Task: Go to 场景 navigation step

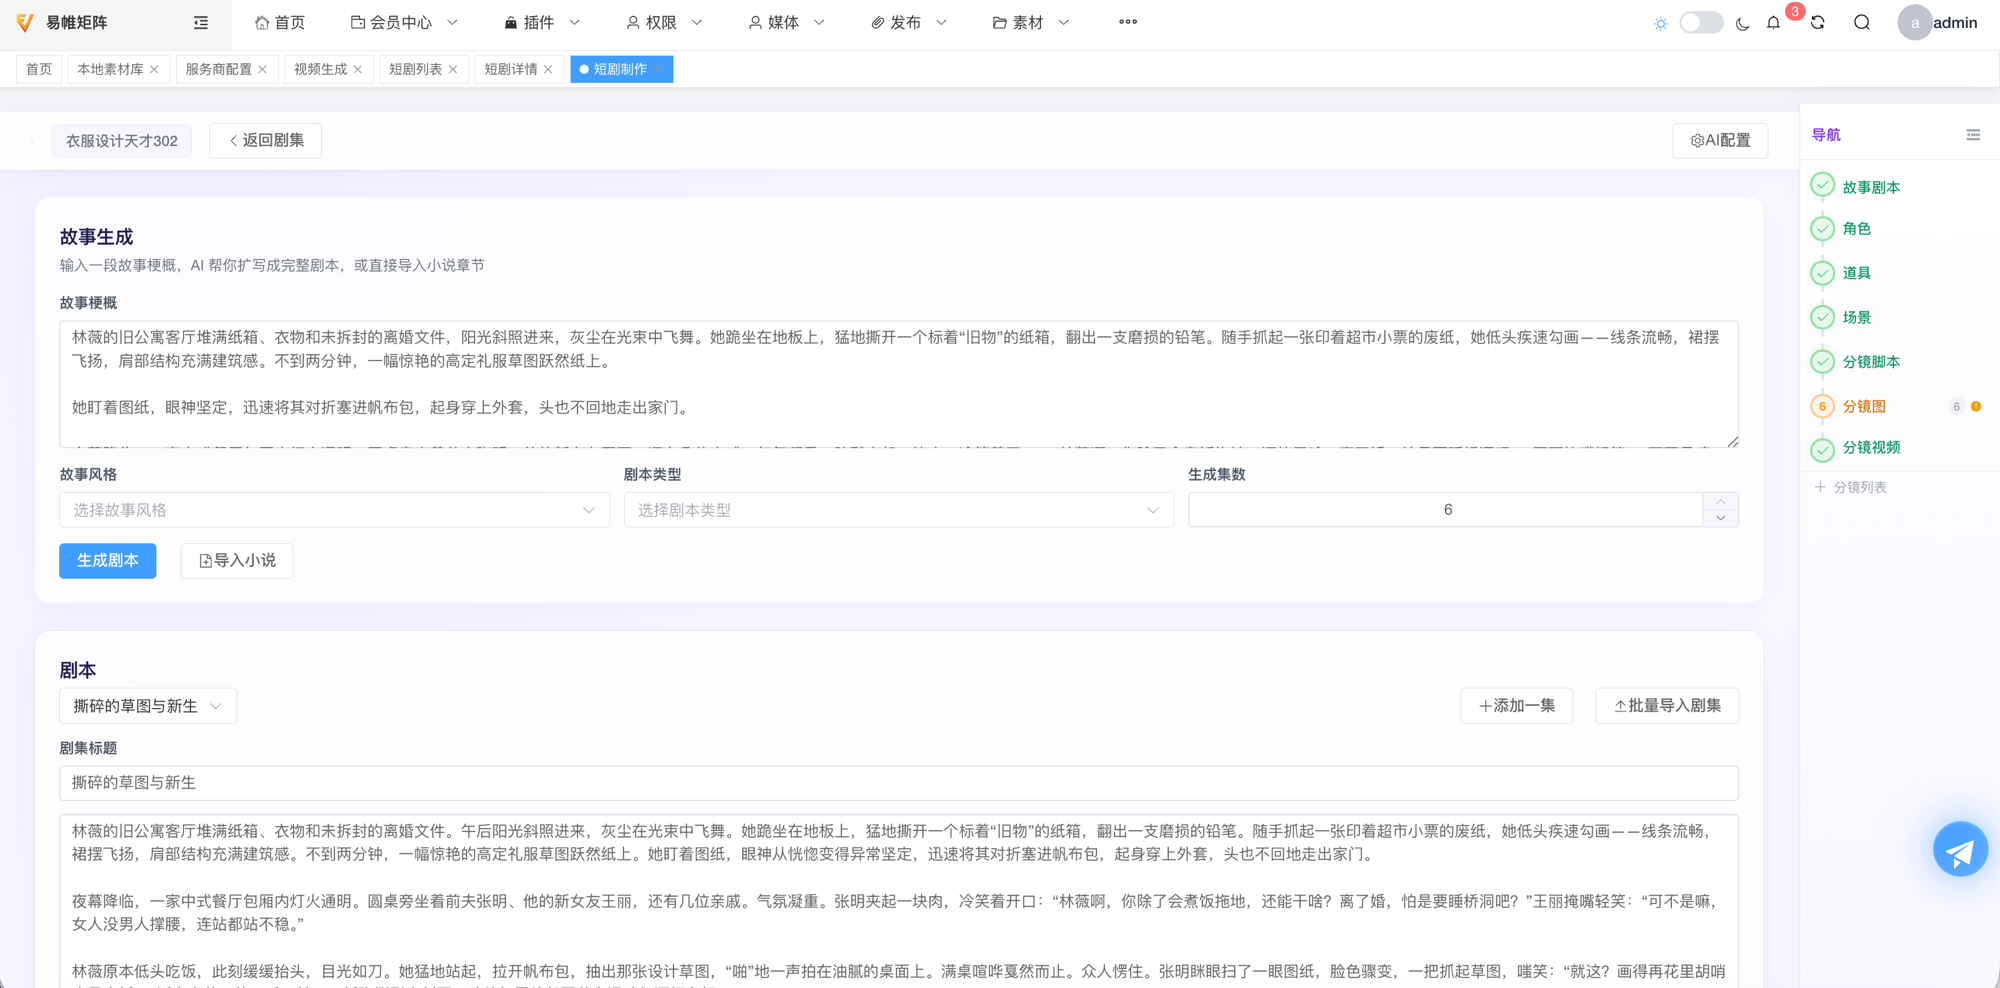Action: click(1856, 317)
